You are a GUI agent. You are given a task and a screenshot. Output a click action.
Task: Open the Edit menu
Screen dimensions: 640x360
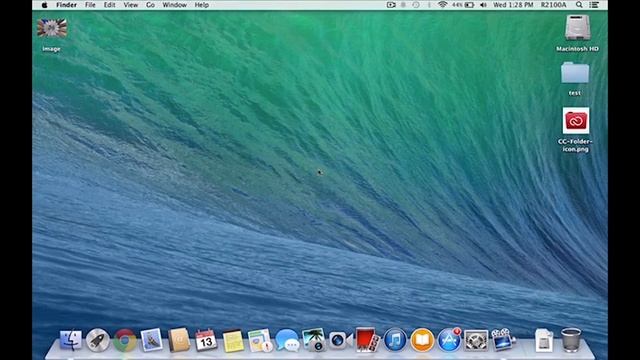pos(109,5)
